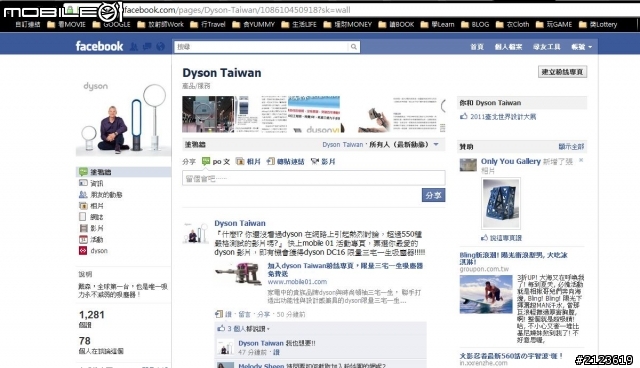Viewport: 640px width, 368px height.
Task: Open friend requests icon in header
Action: coord(133,47)
